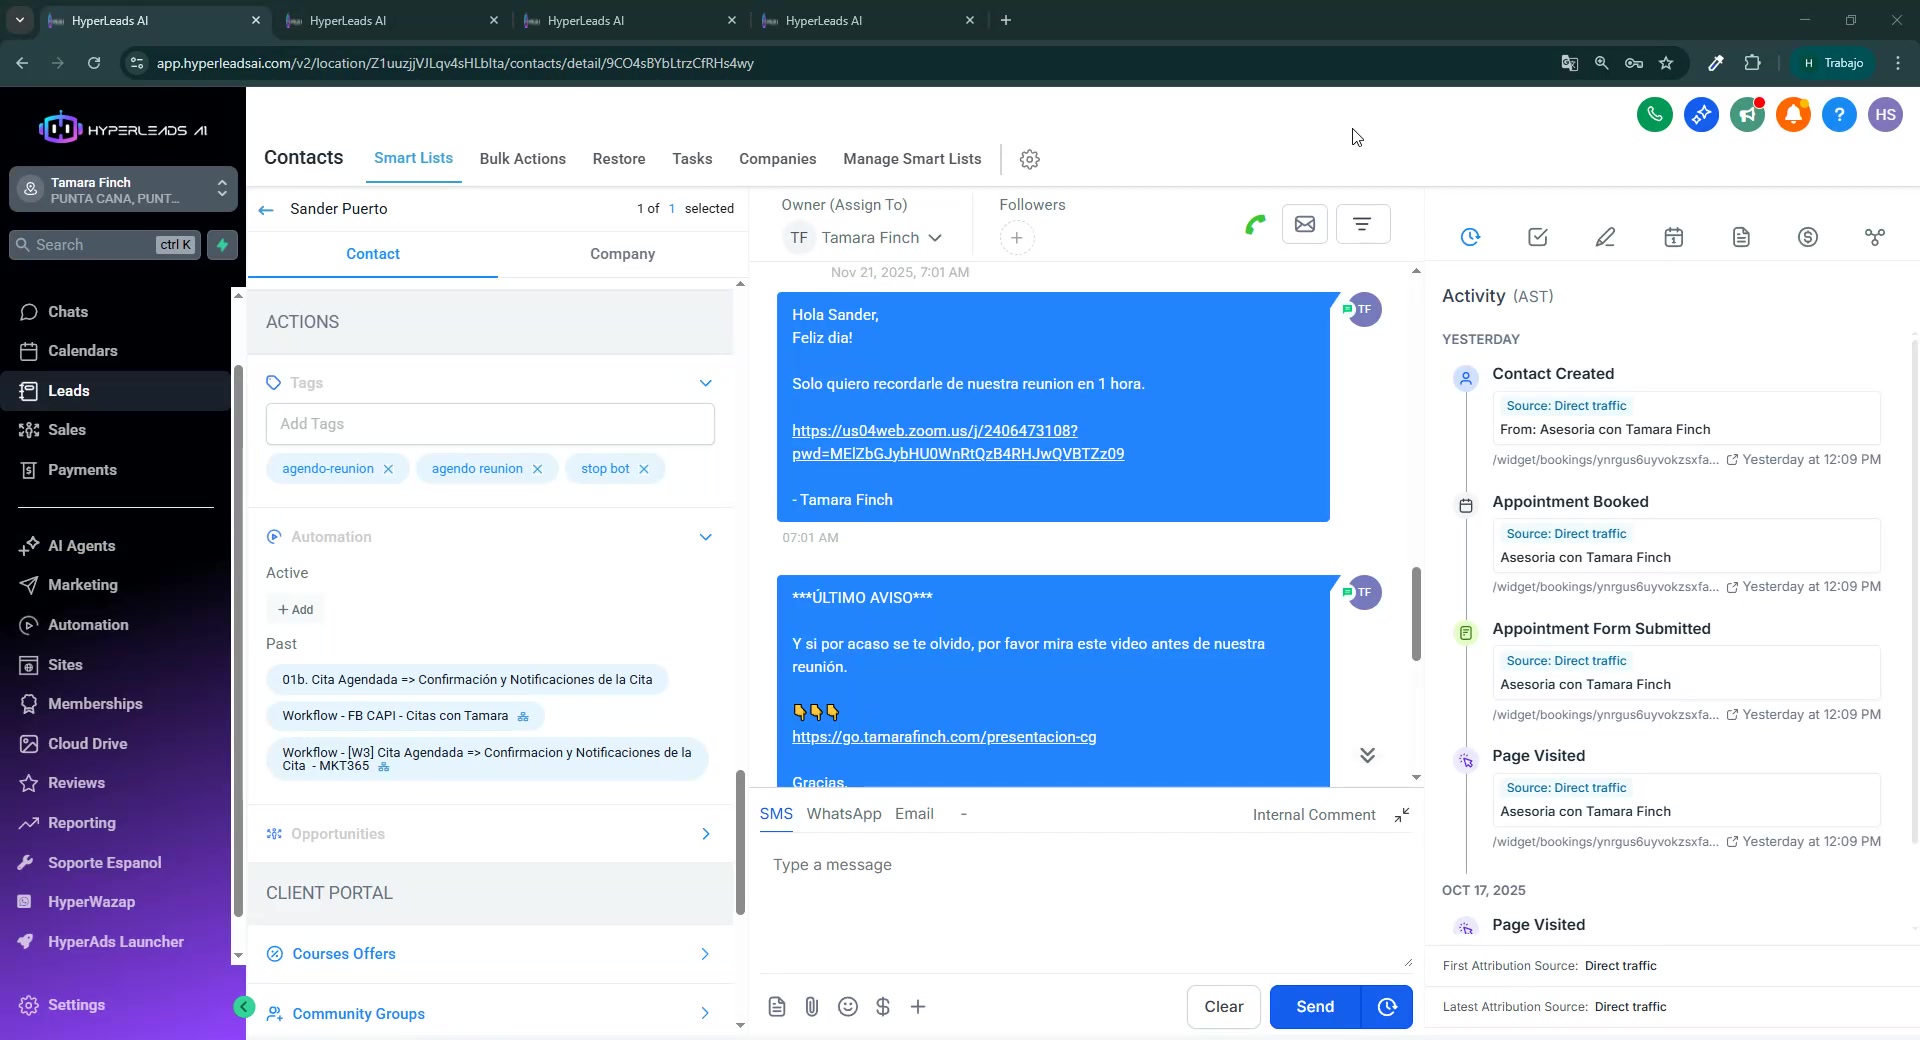This screenshot has height=1040, width=1920.
Task: Expand Community Groups
Action: (x=705, y=1014)
